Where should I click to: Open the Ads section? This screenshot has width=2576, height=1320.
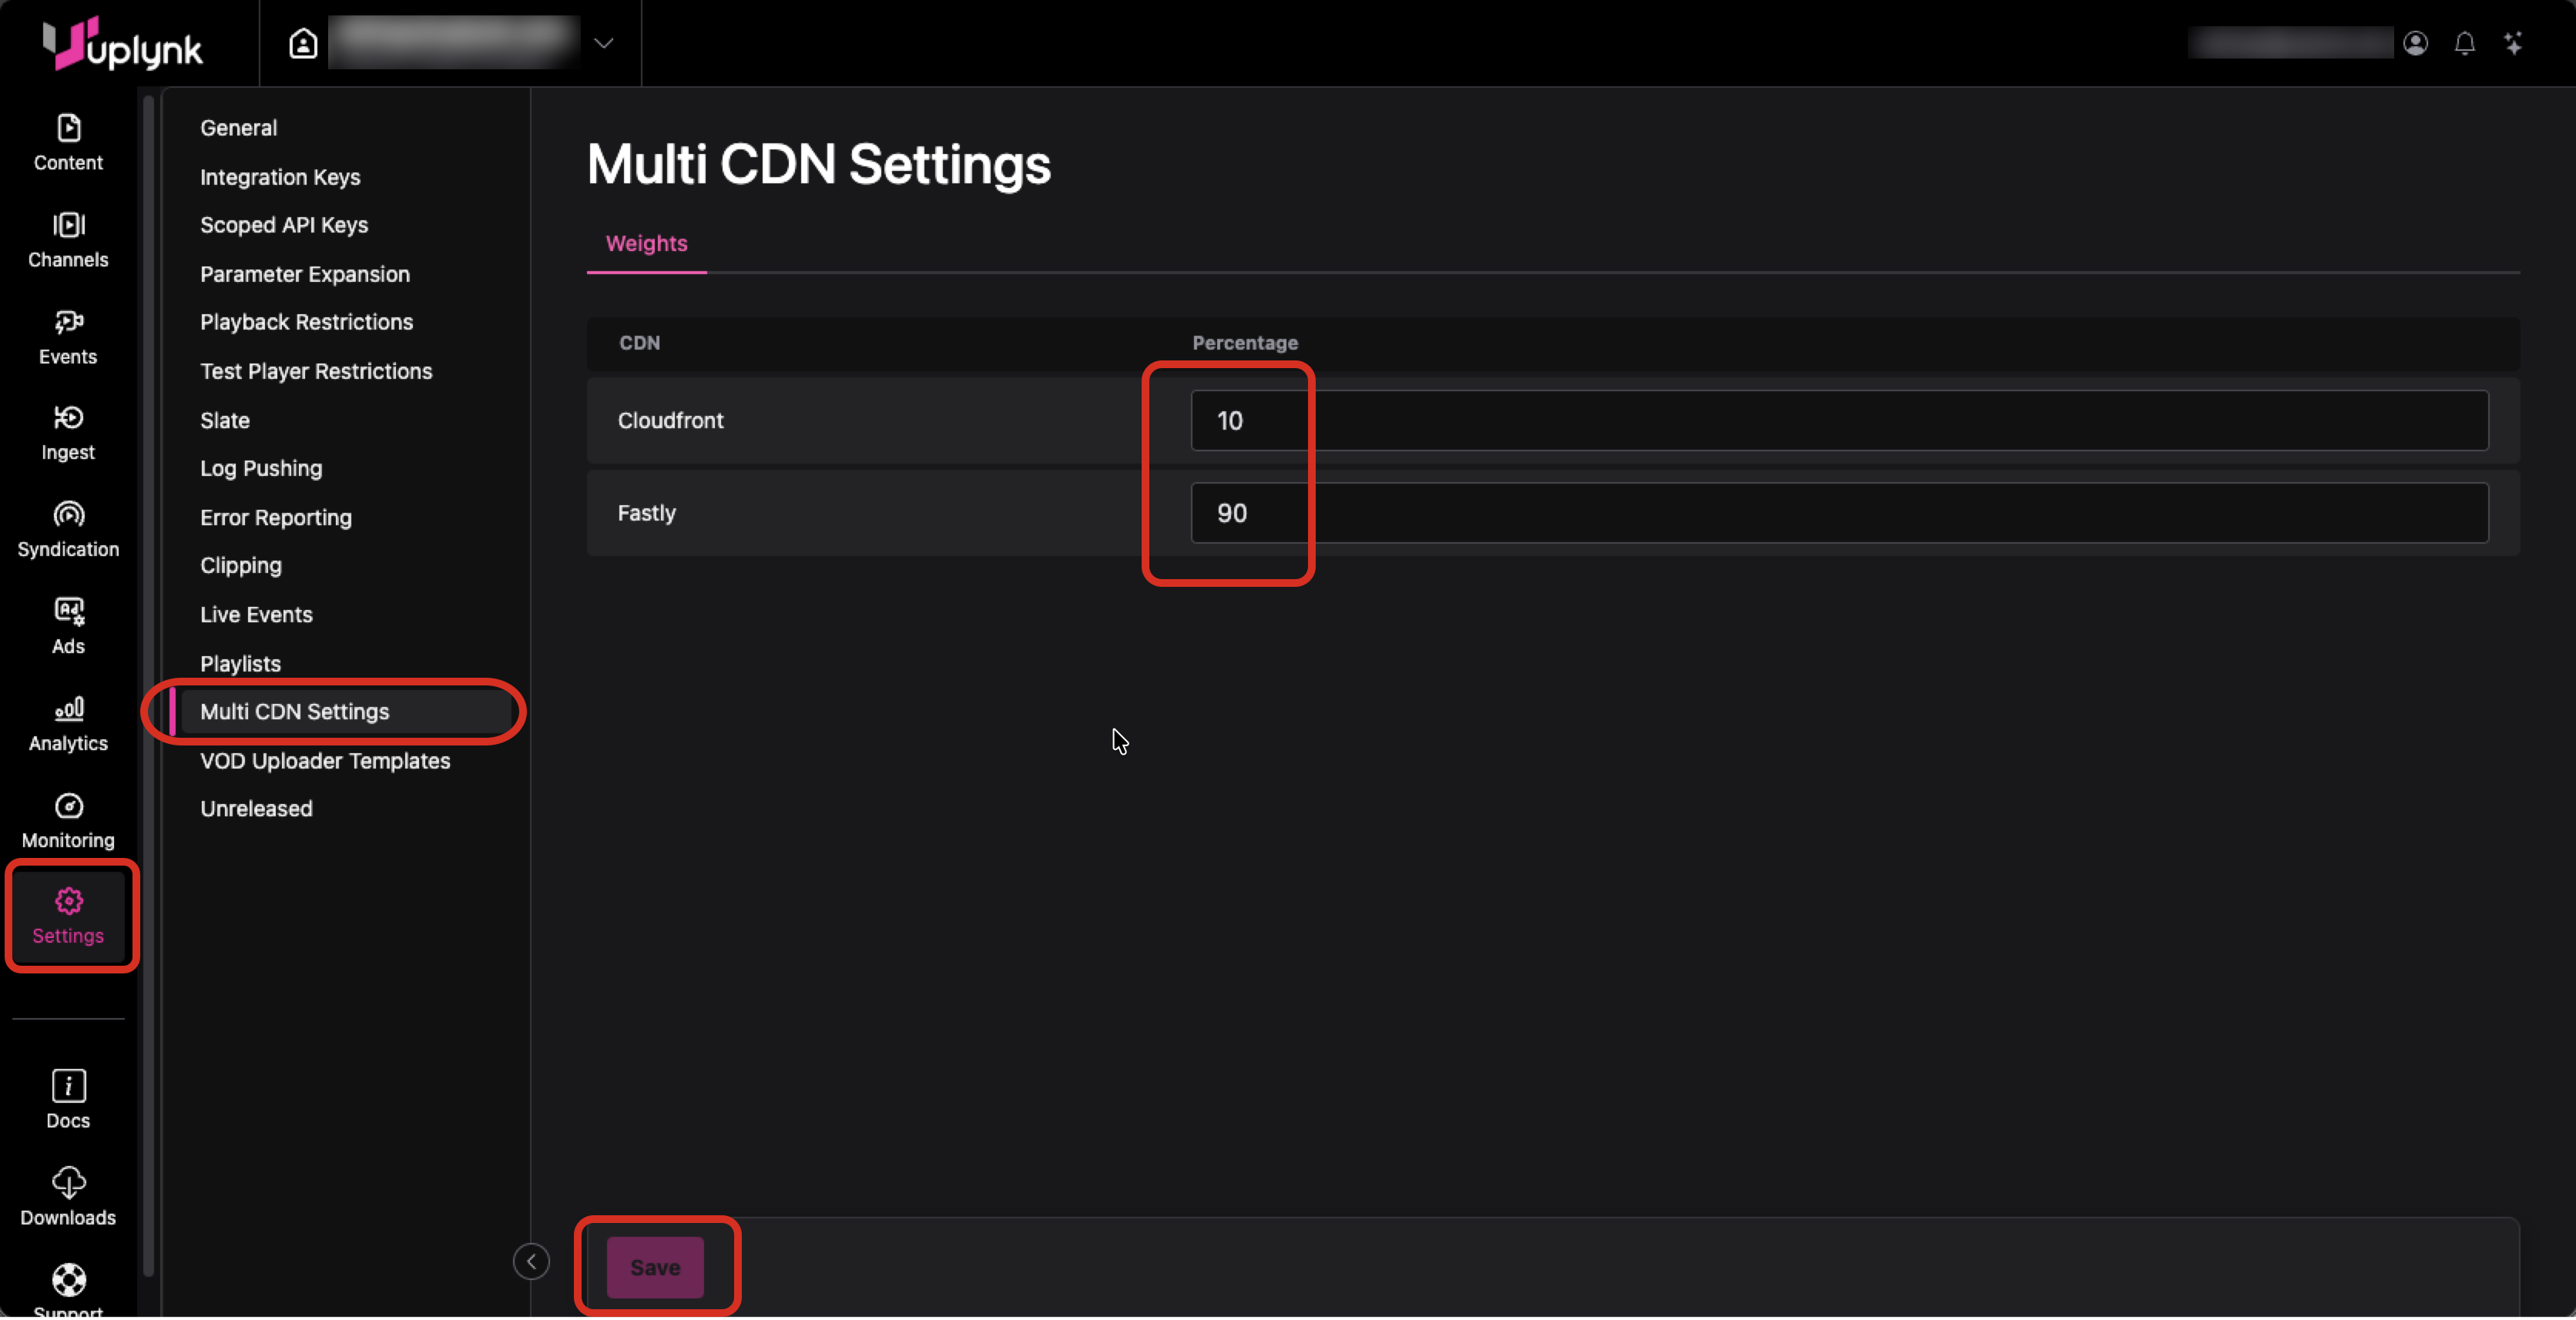pyautogui.click(x=68, y=626)
